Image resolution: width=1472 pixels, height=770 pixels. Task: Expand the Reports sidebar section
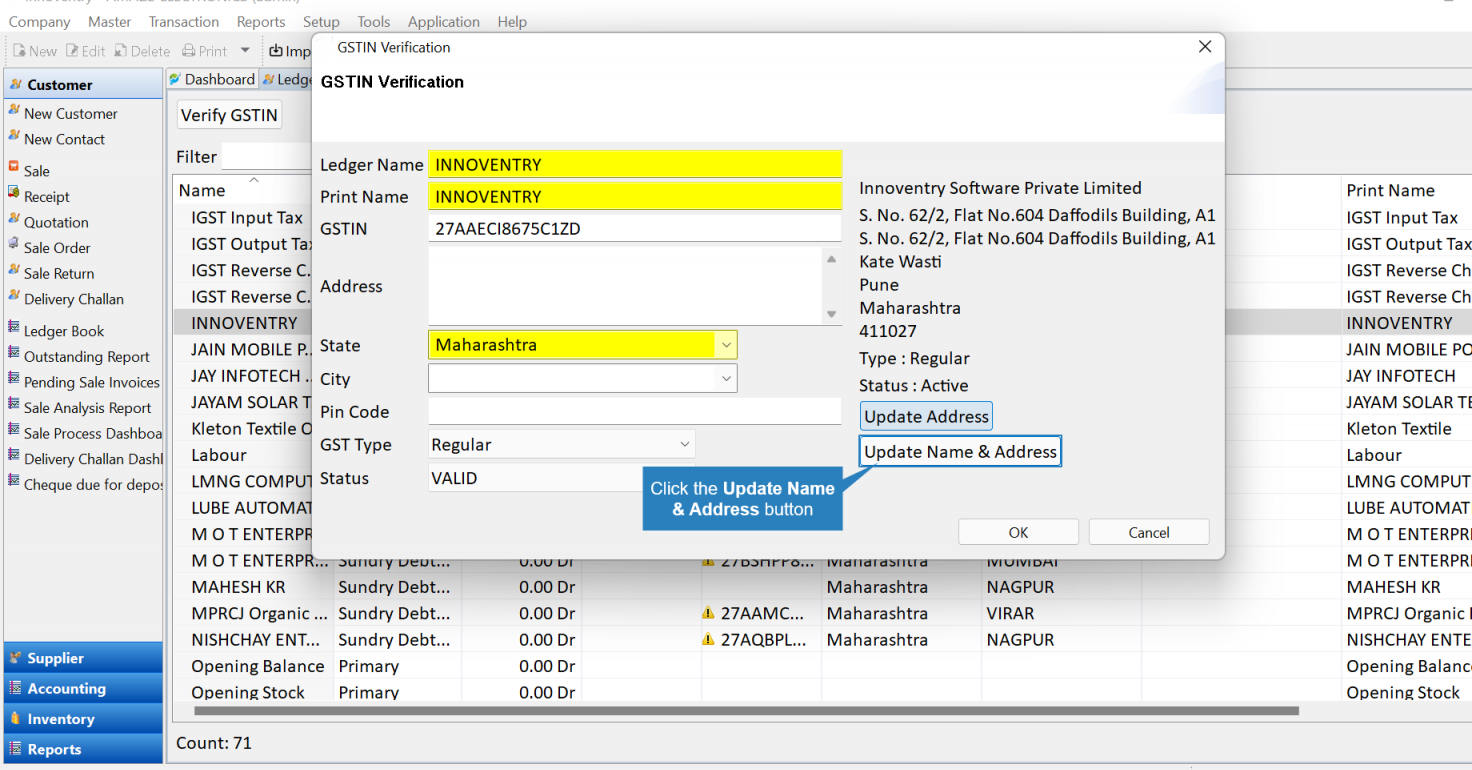[83, 749]
